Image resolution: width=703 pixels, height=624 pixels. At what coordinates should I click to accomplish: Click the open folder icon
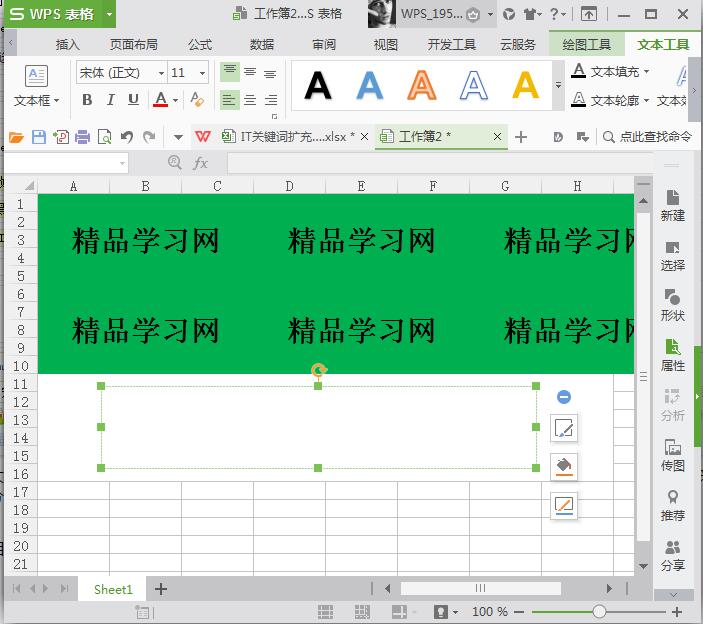tap(16, 137)
